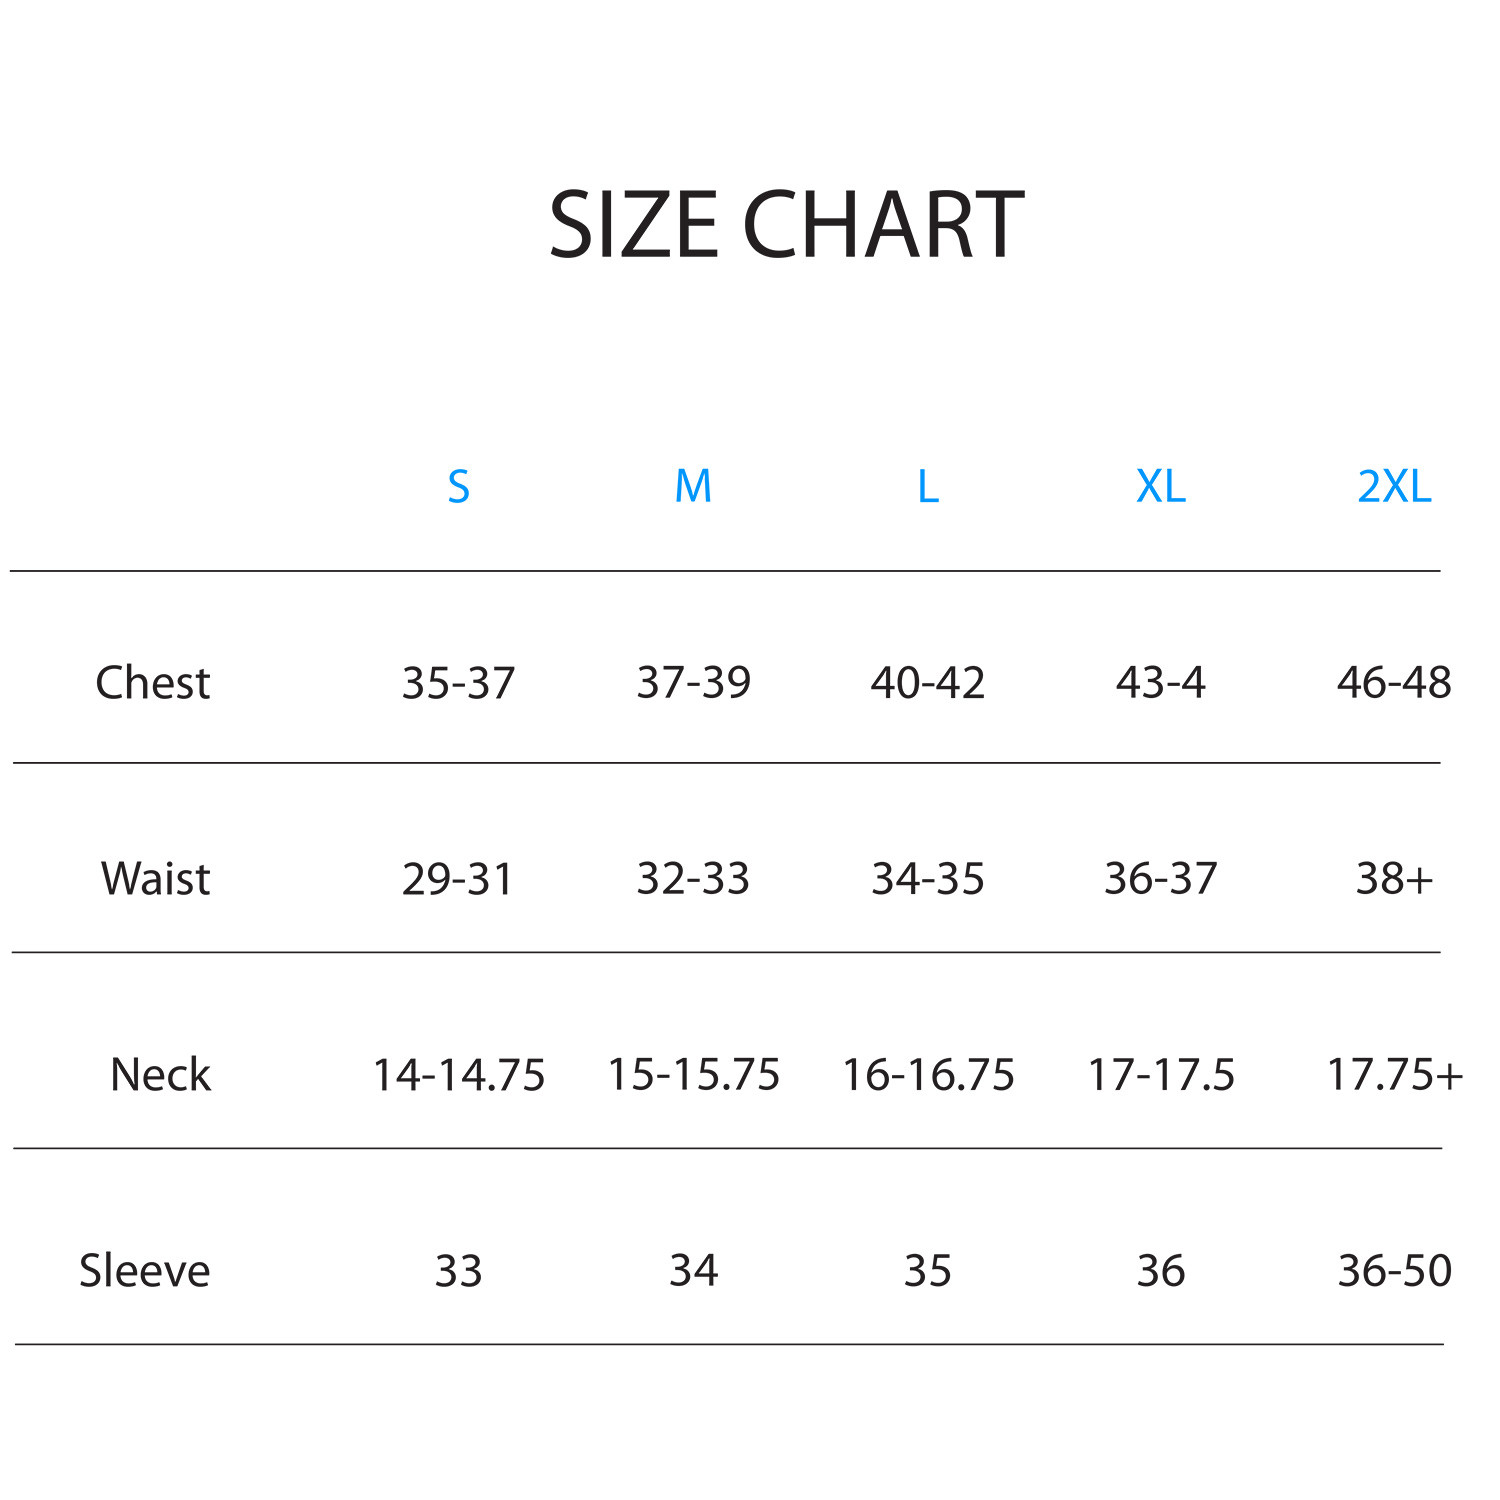
Task: Click the 17.75+ neck value
Action: (1394, 1075)
